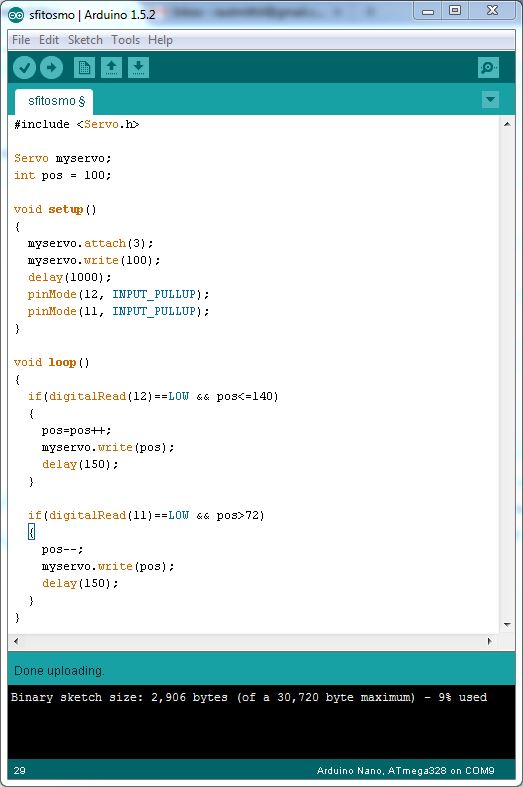Viewport: 523px width, 787px height.
Task: Open the Tools menu
Action: [x=125, y=40]
